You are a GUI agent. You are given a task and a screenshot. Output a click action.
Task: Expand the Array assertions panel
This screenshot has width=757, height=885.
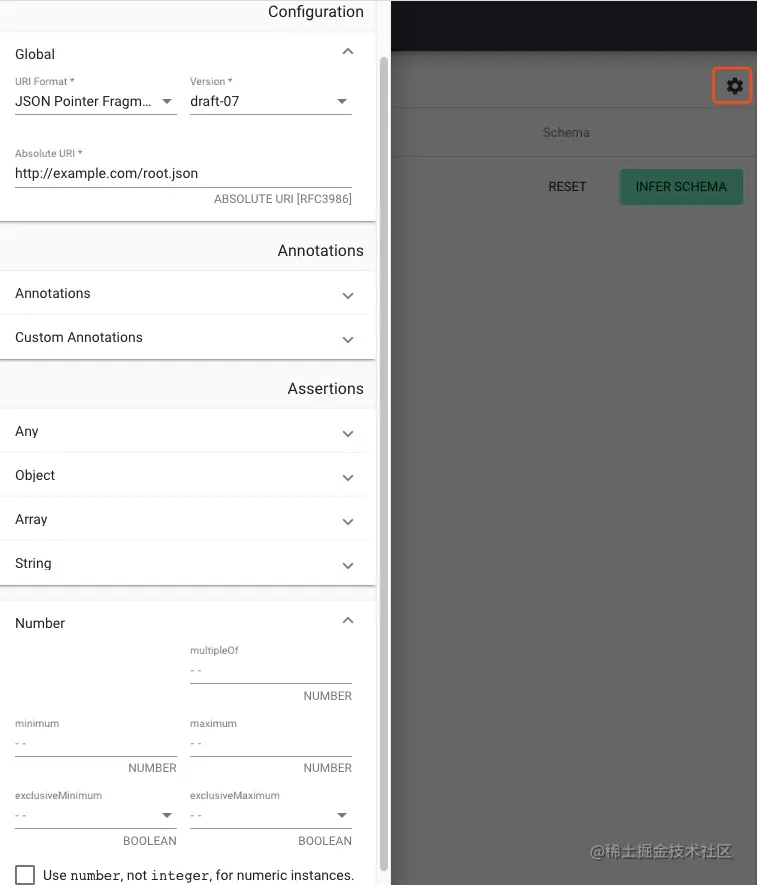[x=185, y=520]
